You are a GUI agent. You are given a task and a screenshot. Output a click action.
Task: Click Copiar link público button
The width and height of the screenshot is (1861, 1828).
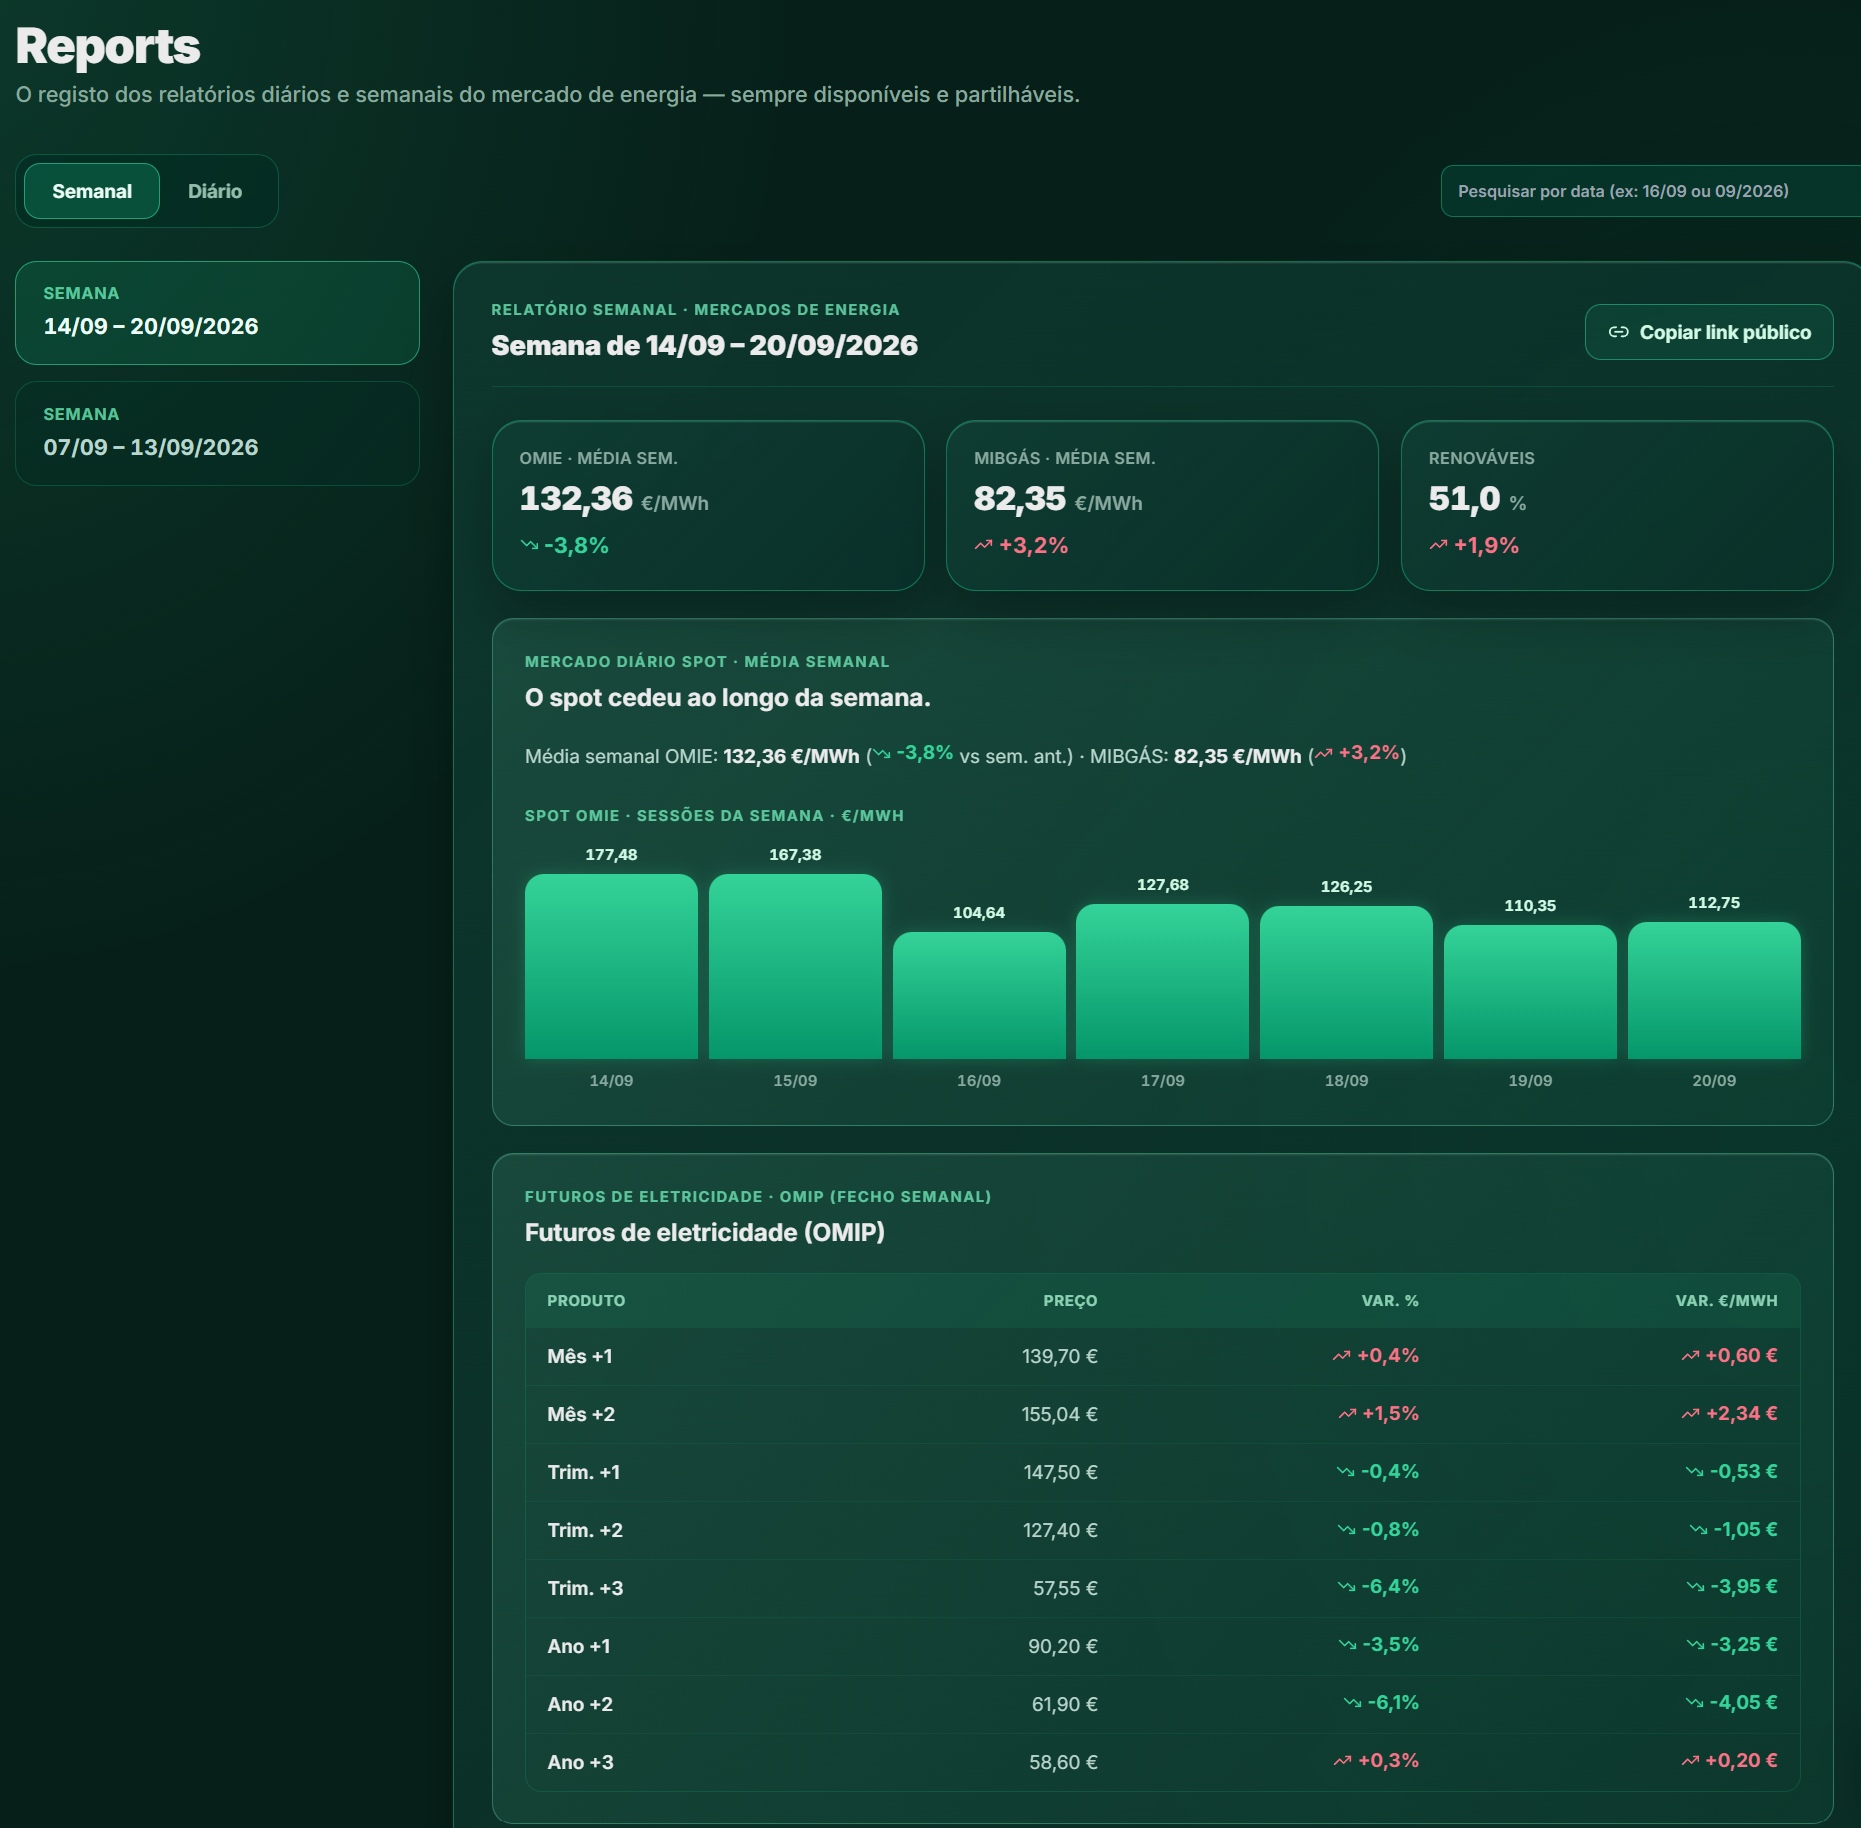(1708, 332)
